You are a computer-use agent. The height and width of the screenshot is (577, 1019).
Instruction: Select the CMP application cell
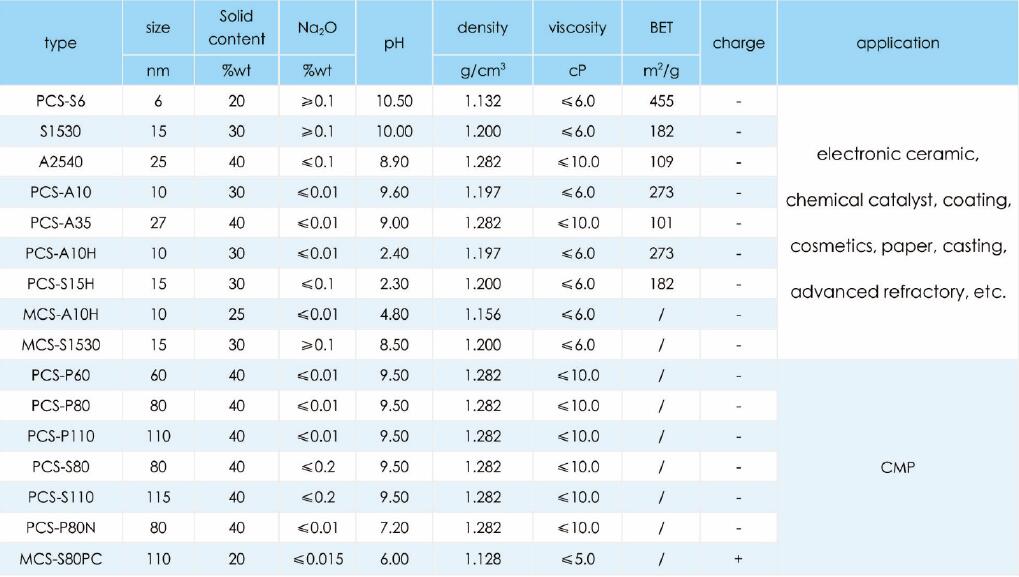point(897,467)
